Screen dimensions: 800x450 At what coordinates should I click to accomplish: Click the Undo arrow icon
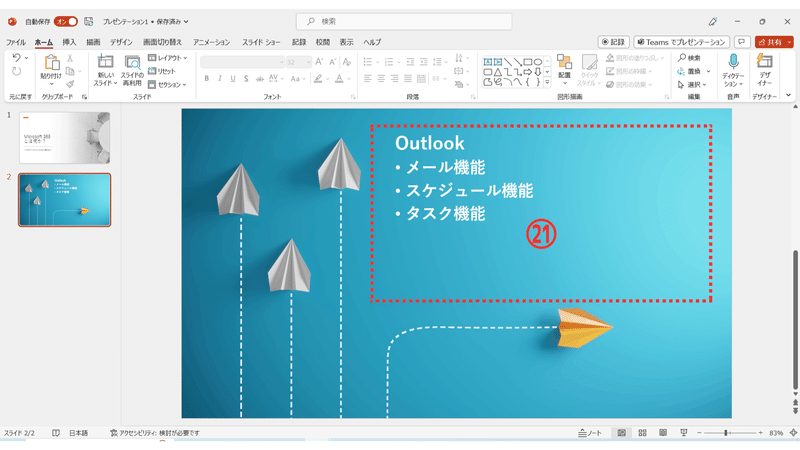pos(16,58)
